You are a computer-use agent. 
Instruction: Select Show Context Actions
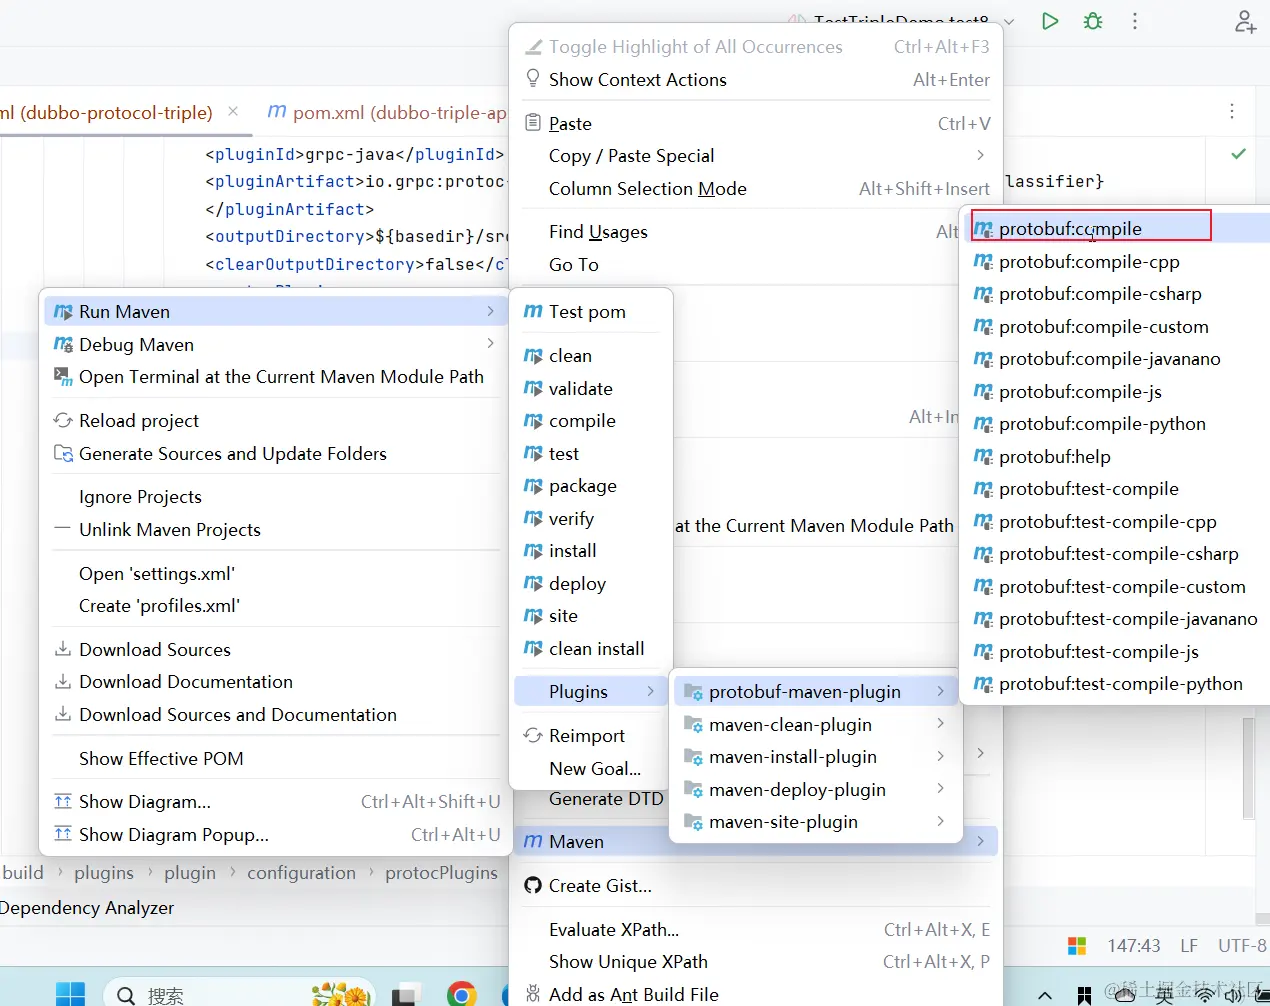pyautogui.click(x=757, y=80)
